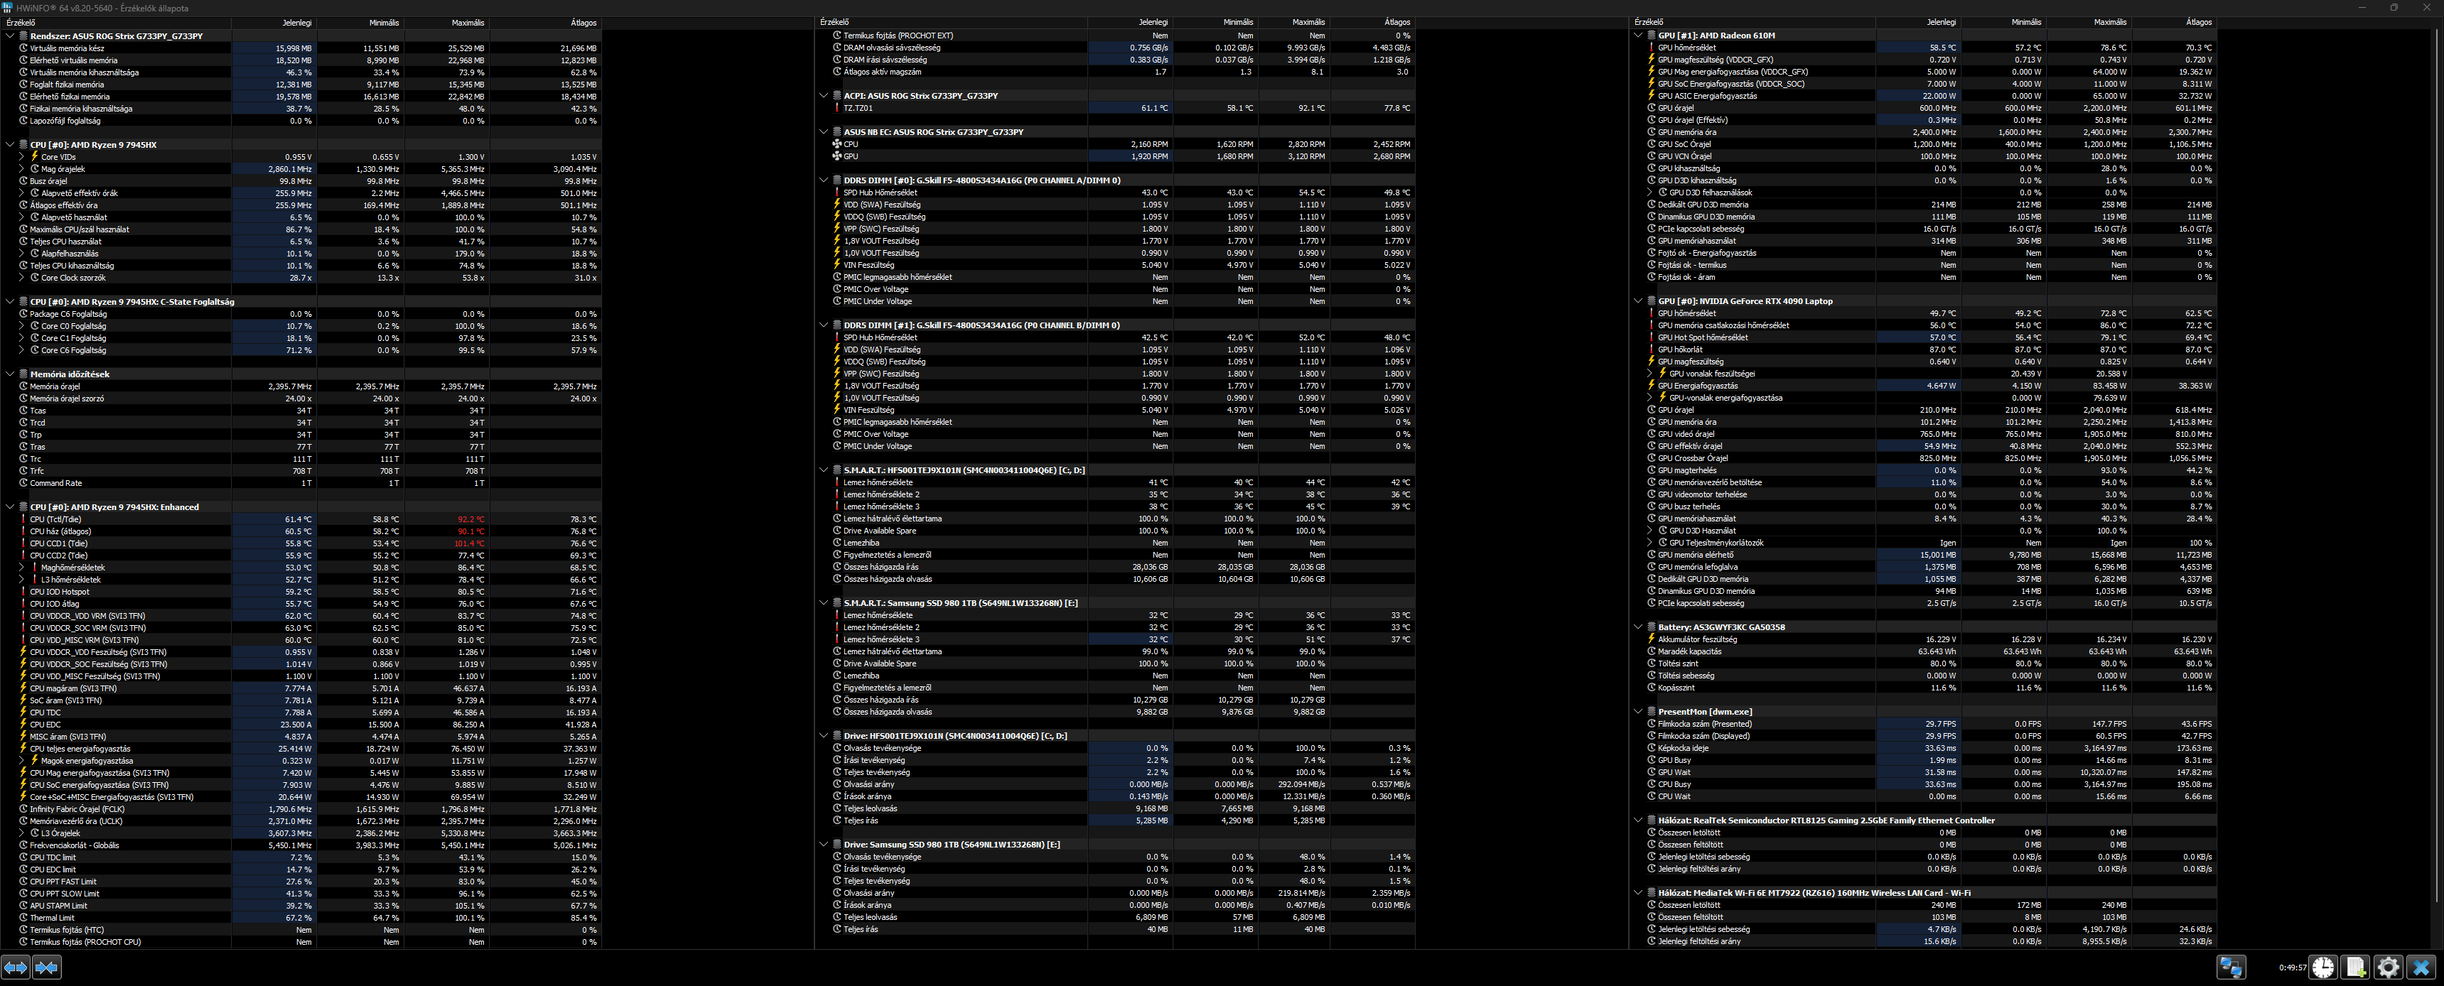This screenshot has width=2444, height=986.
Task: Click the lightning icon beside Core VIDs
Action: pos(34,157)
